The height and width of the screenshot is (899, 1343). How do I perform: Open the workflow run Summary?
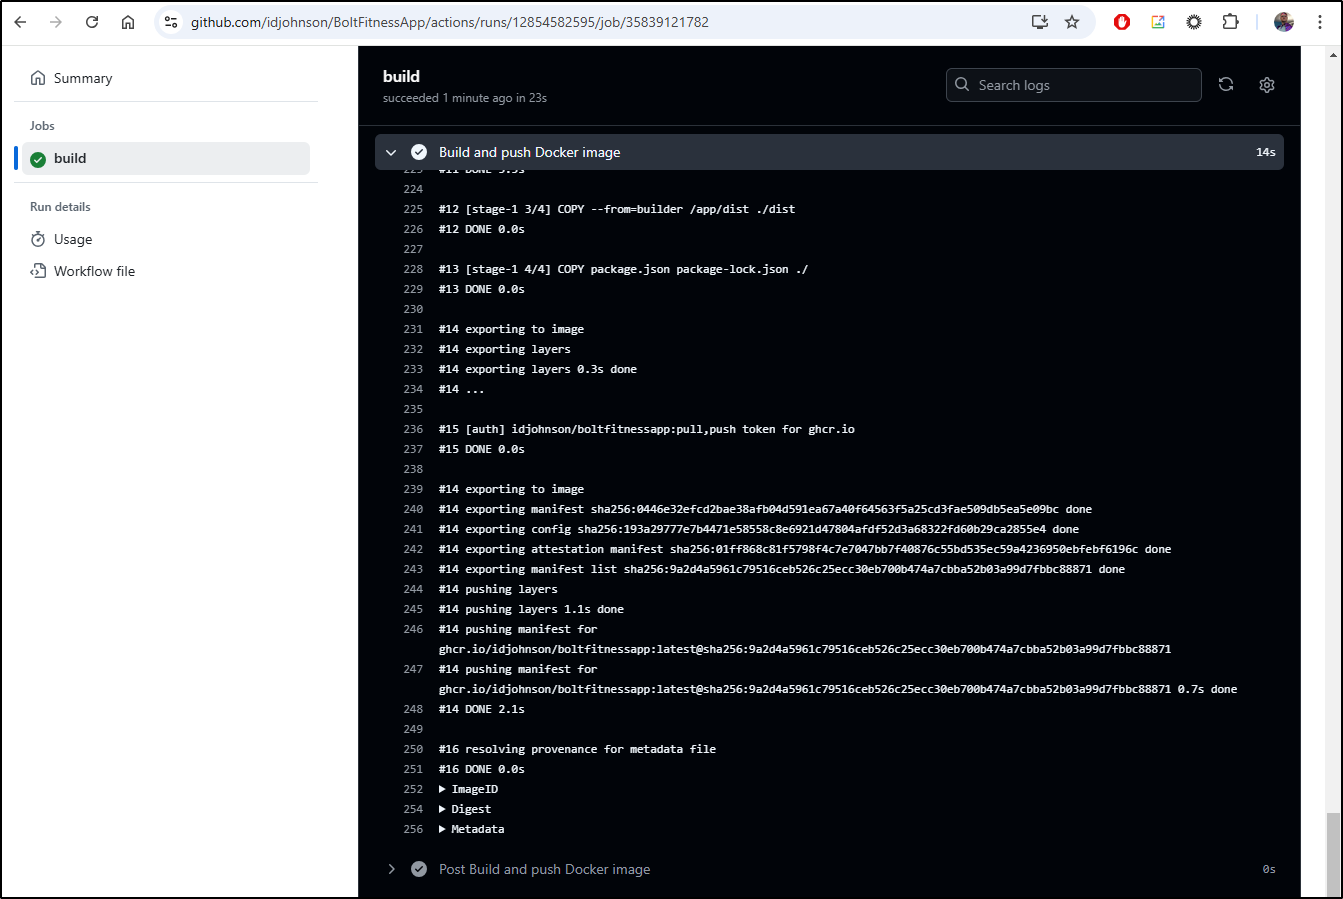pos(83,78)
